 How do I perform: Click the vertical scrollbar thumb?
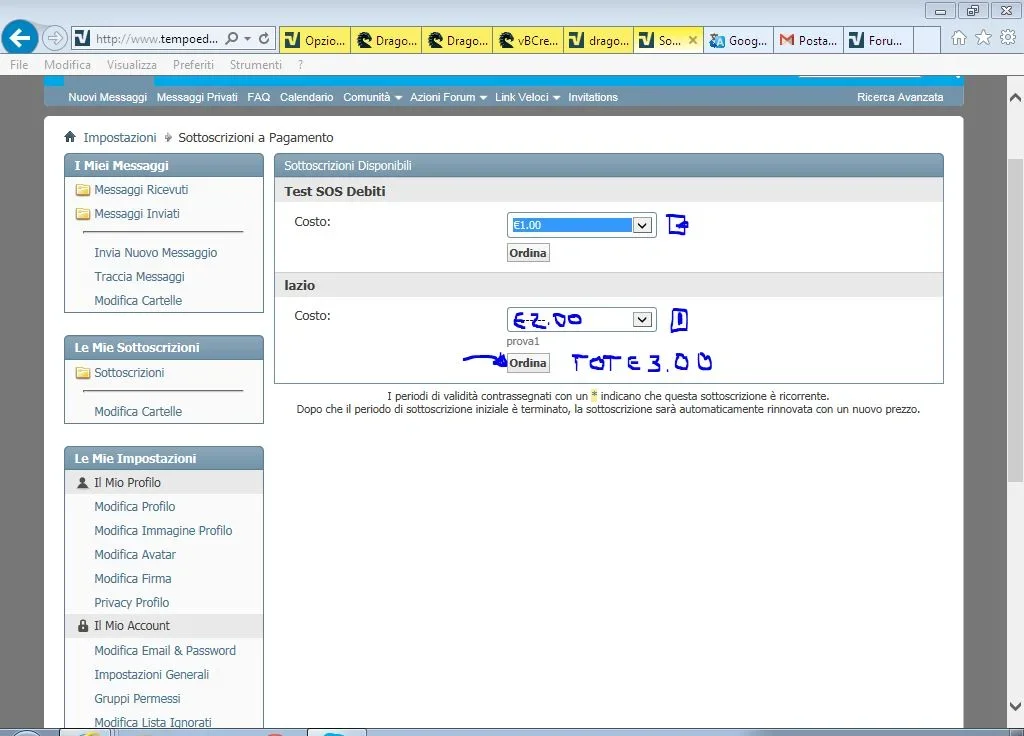1015,320
